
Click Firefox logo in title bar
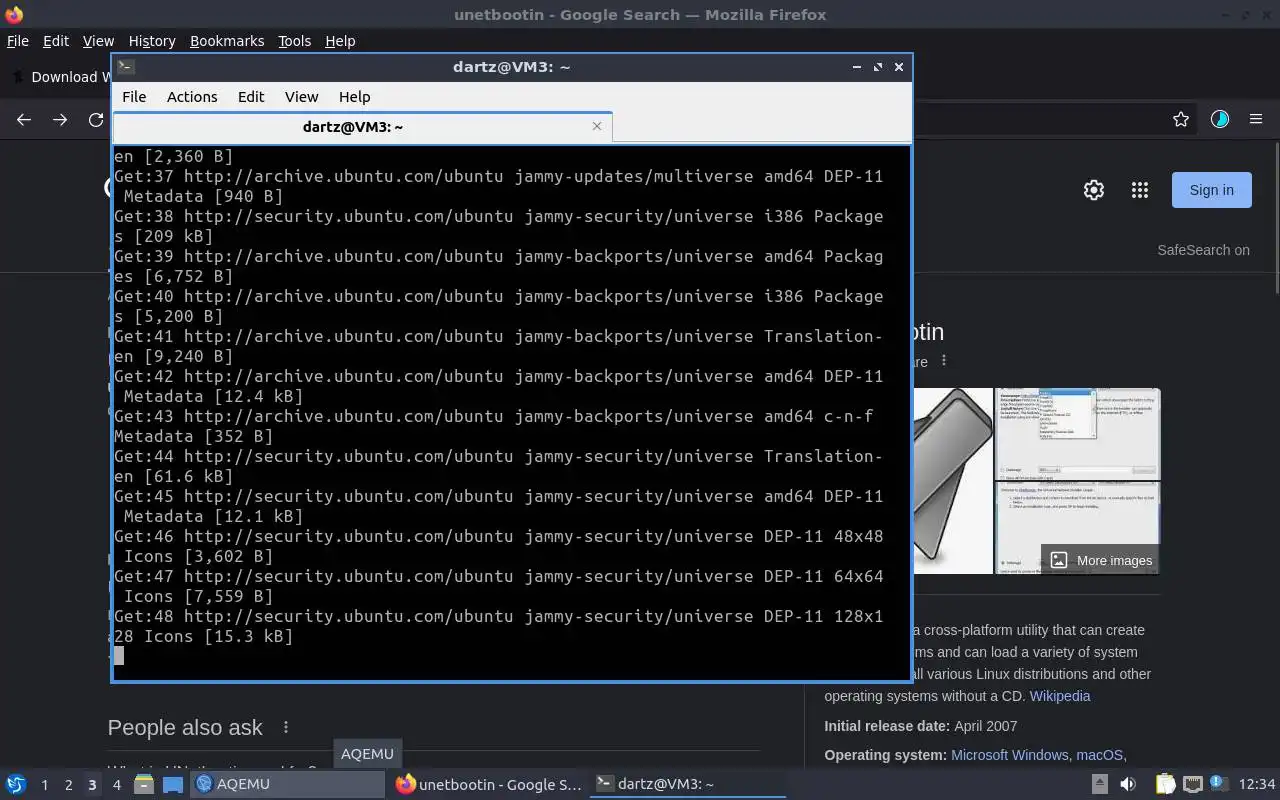tap(14, 14)
